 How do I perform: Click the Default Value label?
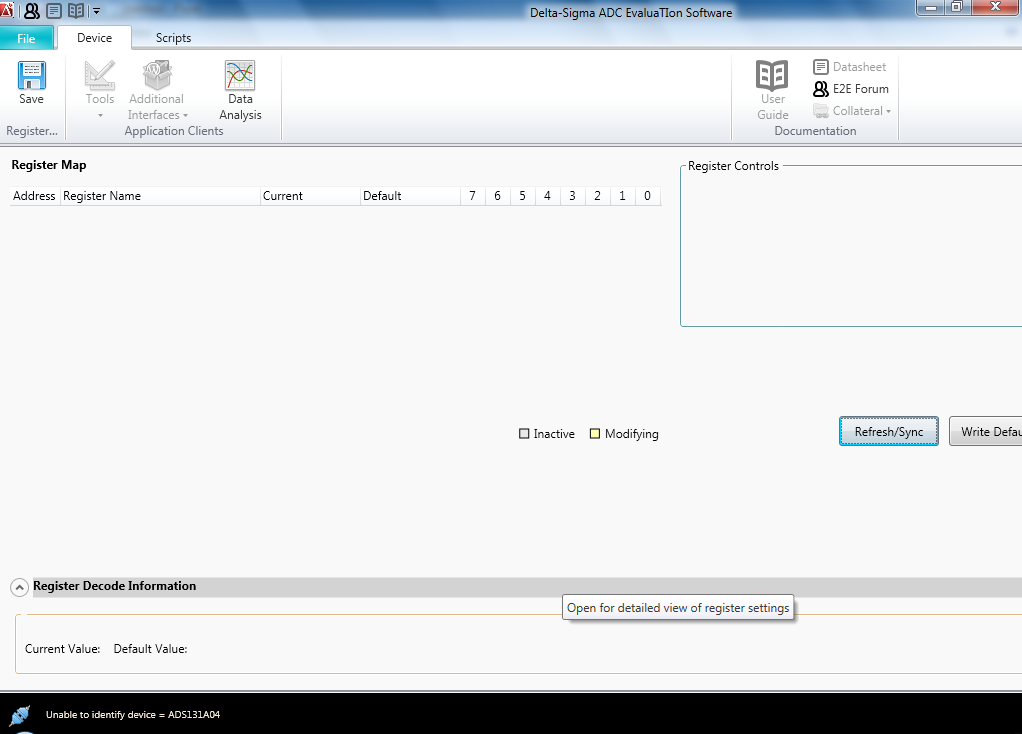[x=151, y=649]
